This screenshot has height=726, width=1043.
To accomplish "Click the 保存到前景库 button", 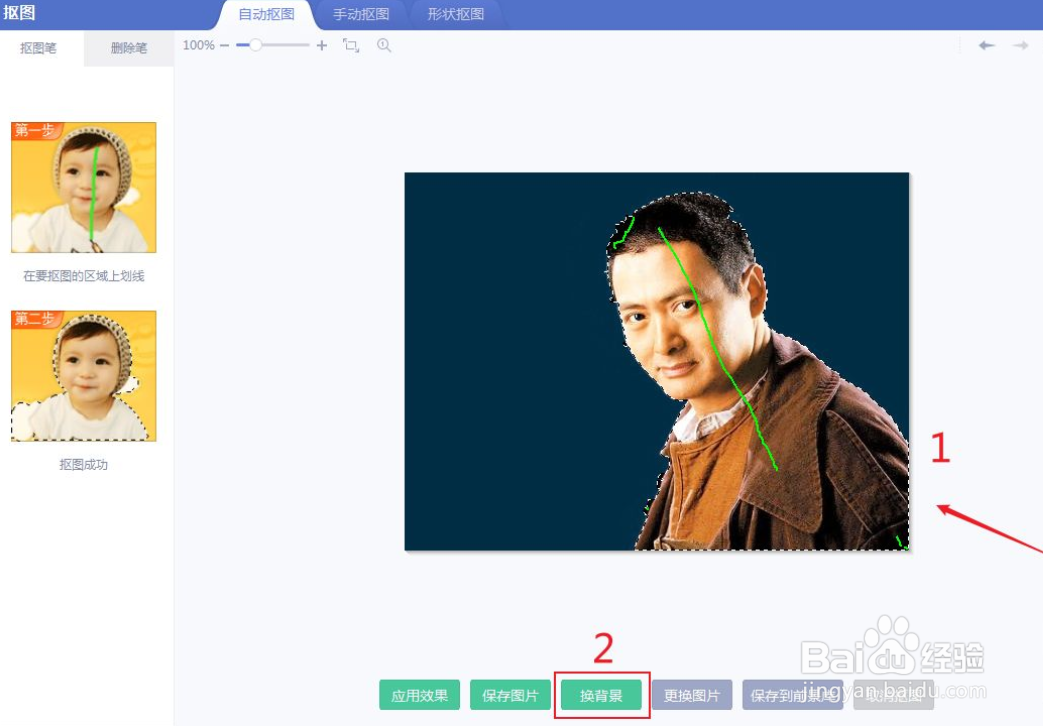I will (x=793, y=695).
